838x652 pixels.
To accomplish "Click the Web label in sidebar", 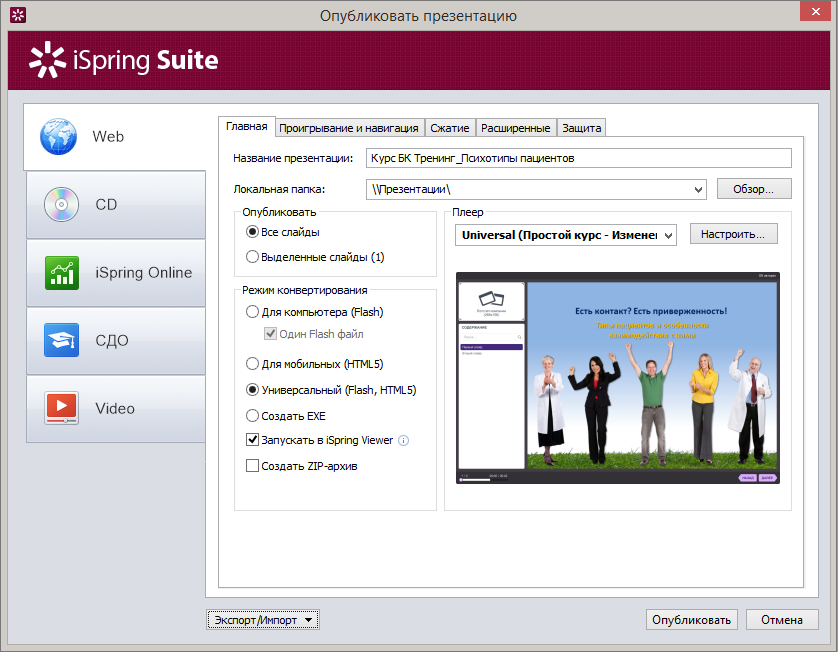I will click(x=108, y=136).
